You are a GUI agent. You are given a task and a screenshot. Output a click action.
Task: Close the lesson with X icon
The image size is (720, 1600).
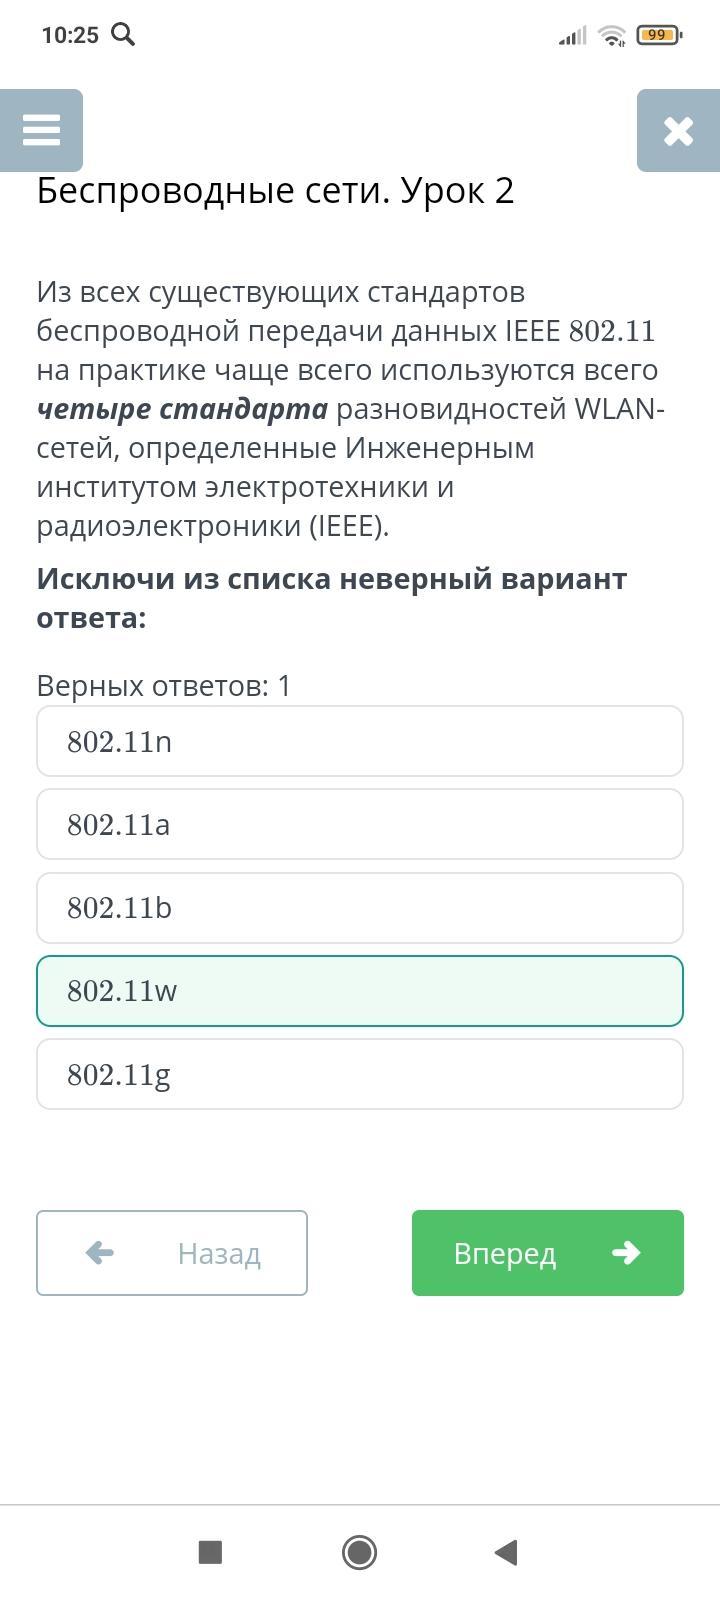point(678,130)
